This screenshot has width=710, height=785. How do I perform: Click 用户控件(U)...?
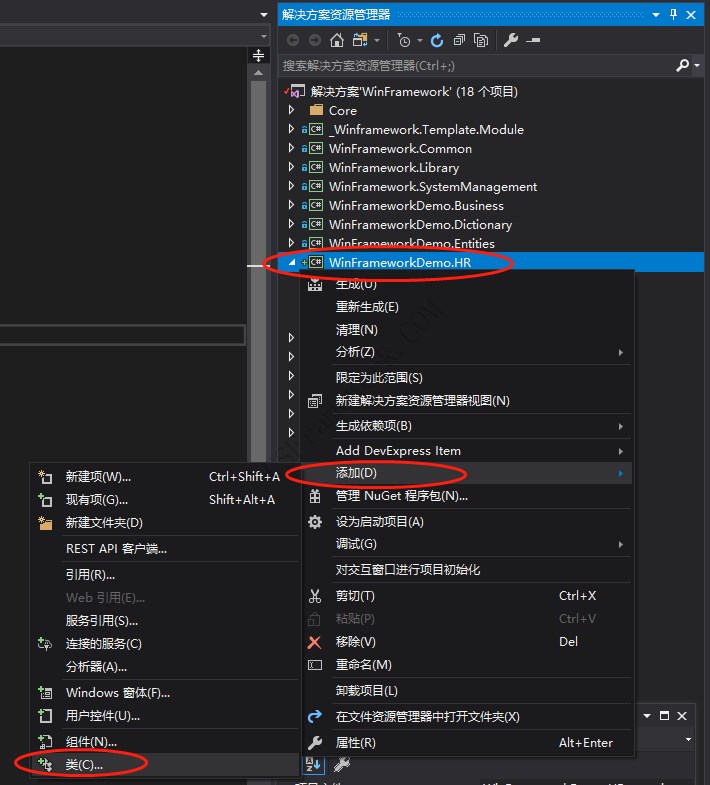(x=165, y=716)
